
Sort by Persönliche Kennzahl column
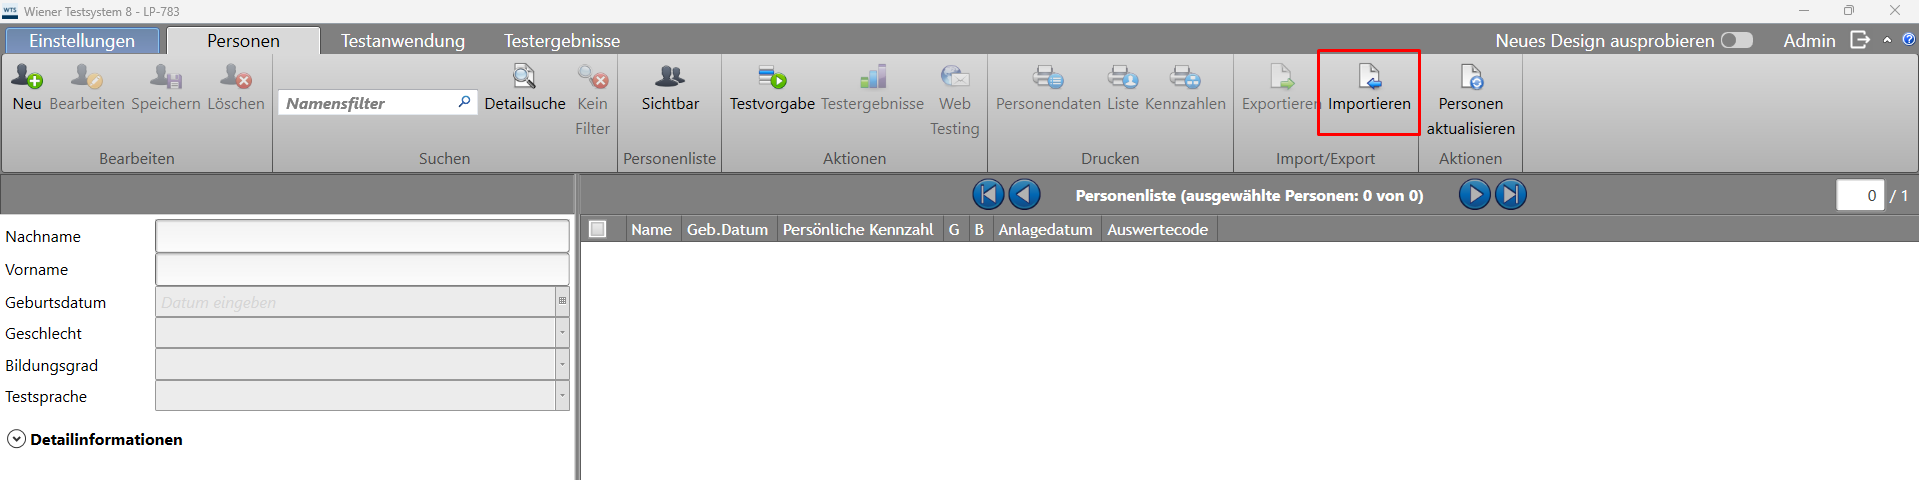(x=858, y=229)
